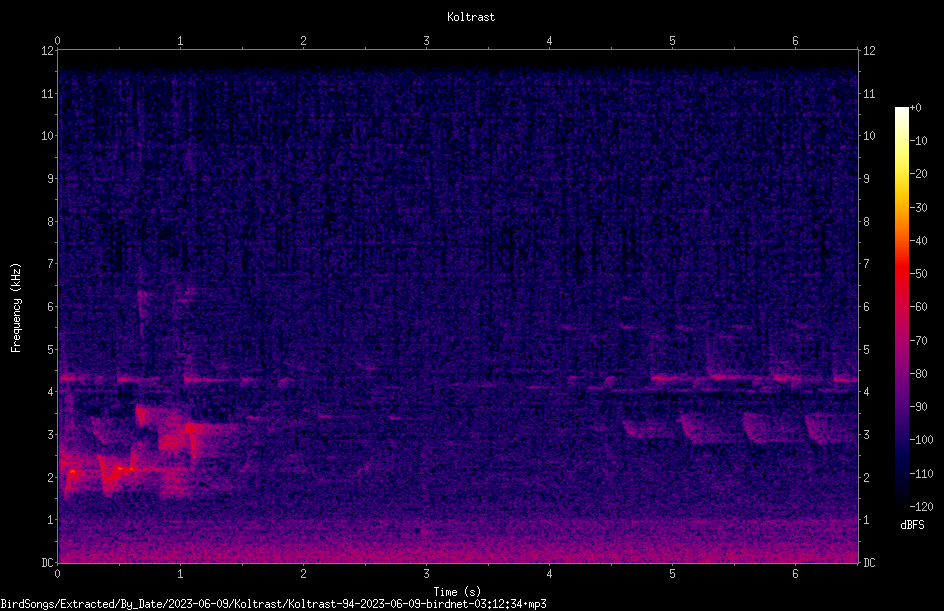The image size is (944, 611).
Task: Click the Frequency (kHz) axis label
Action: (x=16, y=308)
